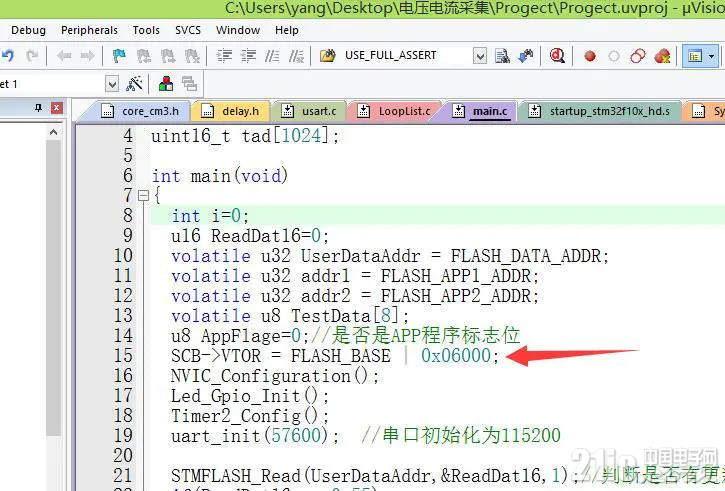
Task: Switch to the startup_stm32f10x_hd.s tab
Action: [x=600, y=111]
